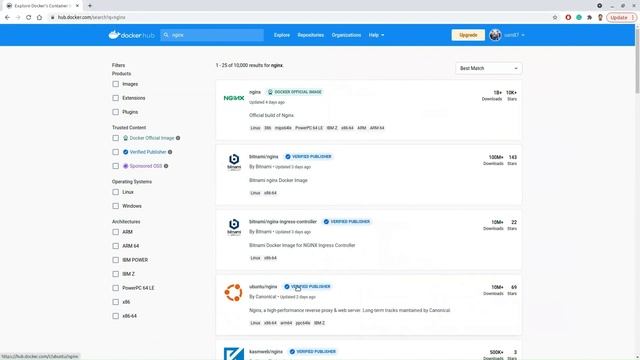The width and height of the screenshot is (640, 360).
Task: Click the NGINX logo thumbnail
Action: click(234, 98)
